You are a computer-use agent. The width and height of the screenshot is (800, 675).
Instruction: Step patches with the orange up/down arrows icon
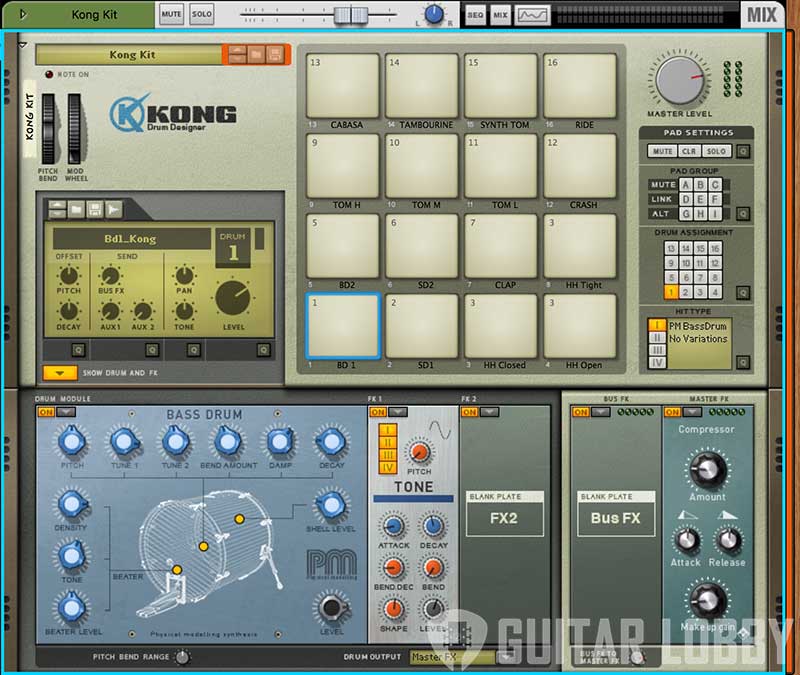[237, 54]
